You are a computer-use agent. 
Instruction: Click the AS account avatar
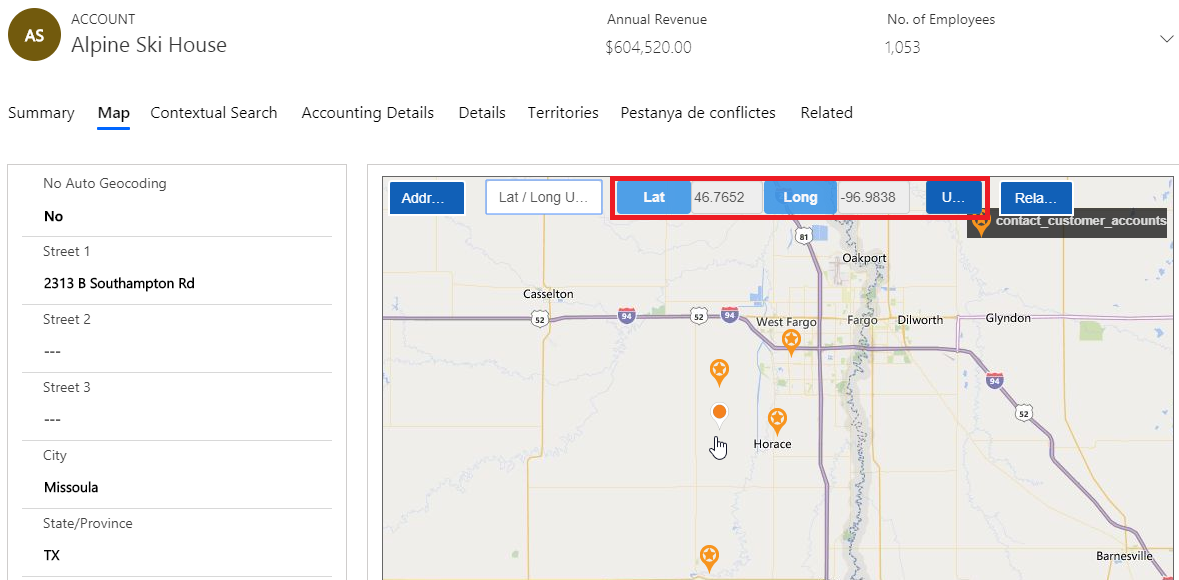34,35
